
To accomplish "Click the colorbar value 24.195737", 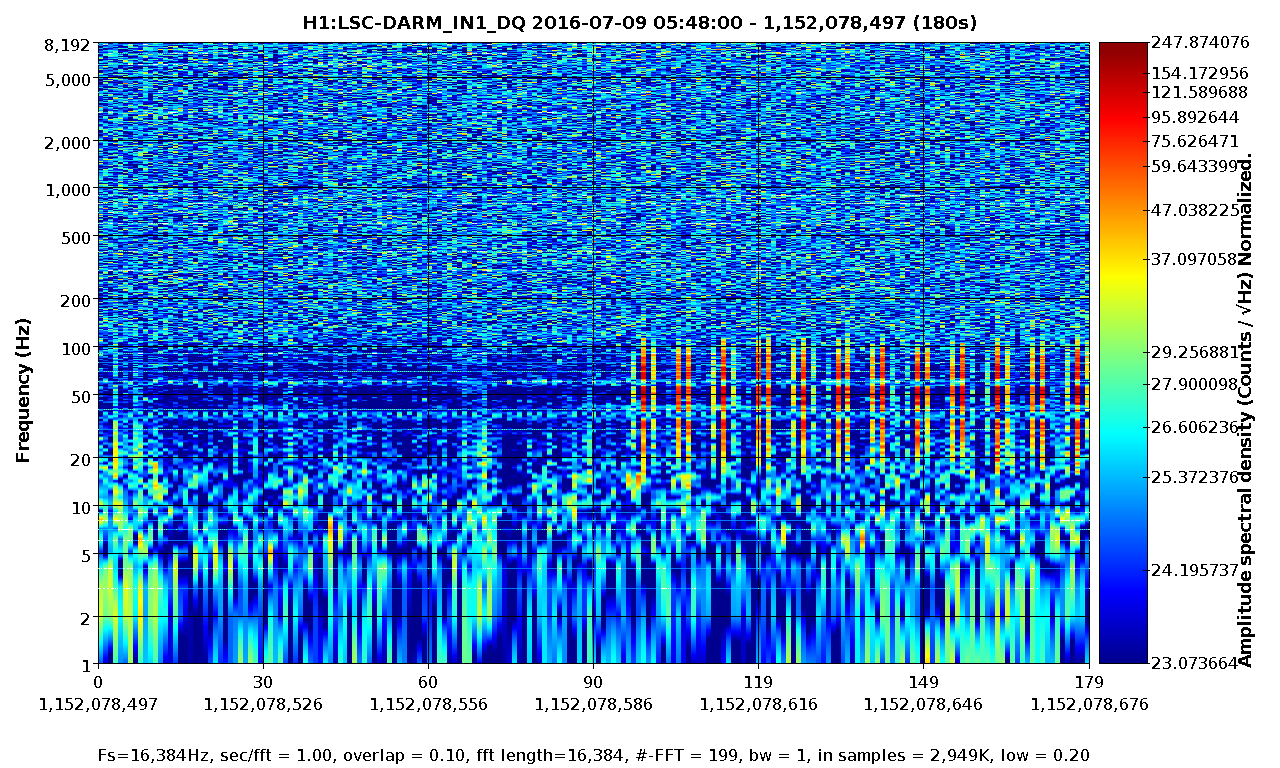I will tap(1196, 570).
